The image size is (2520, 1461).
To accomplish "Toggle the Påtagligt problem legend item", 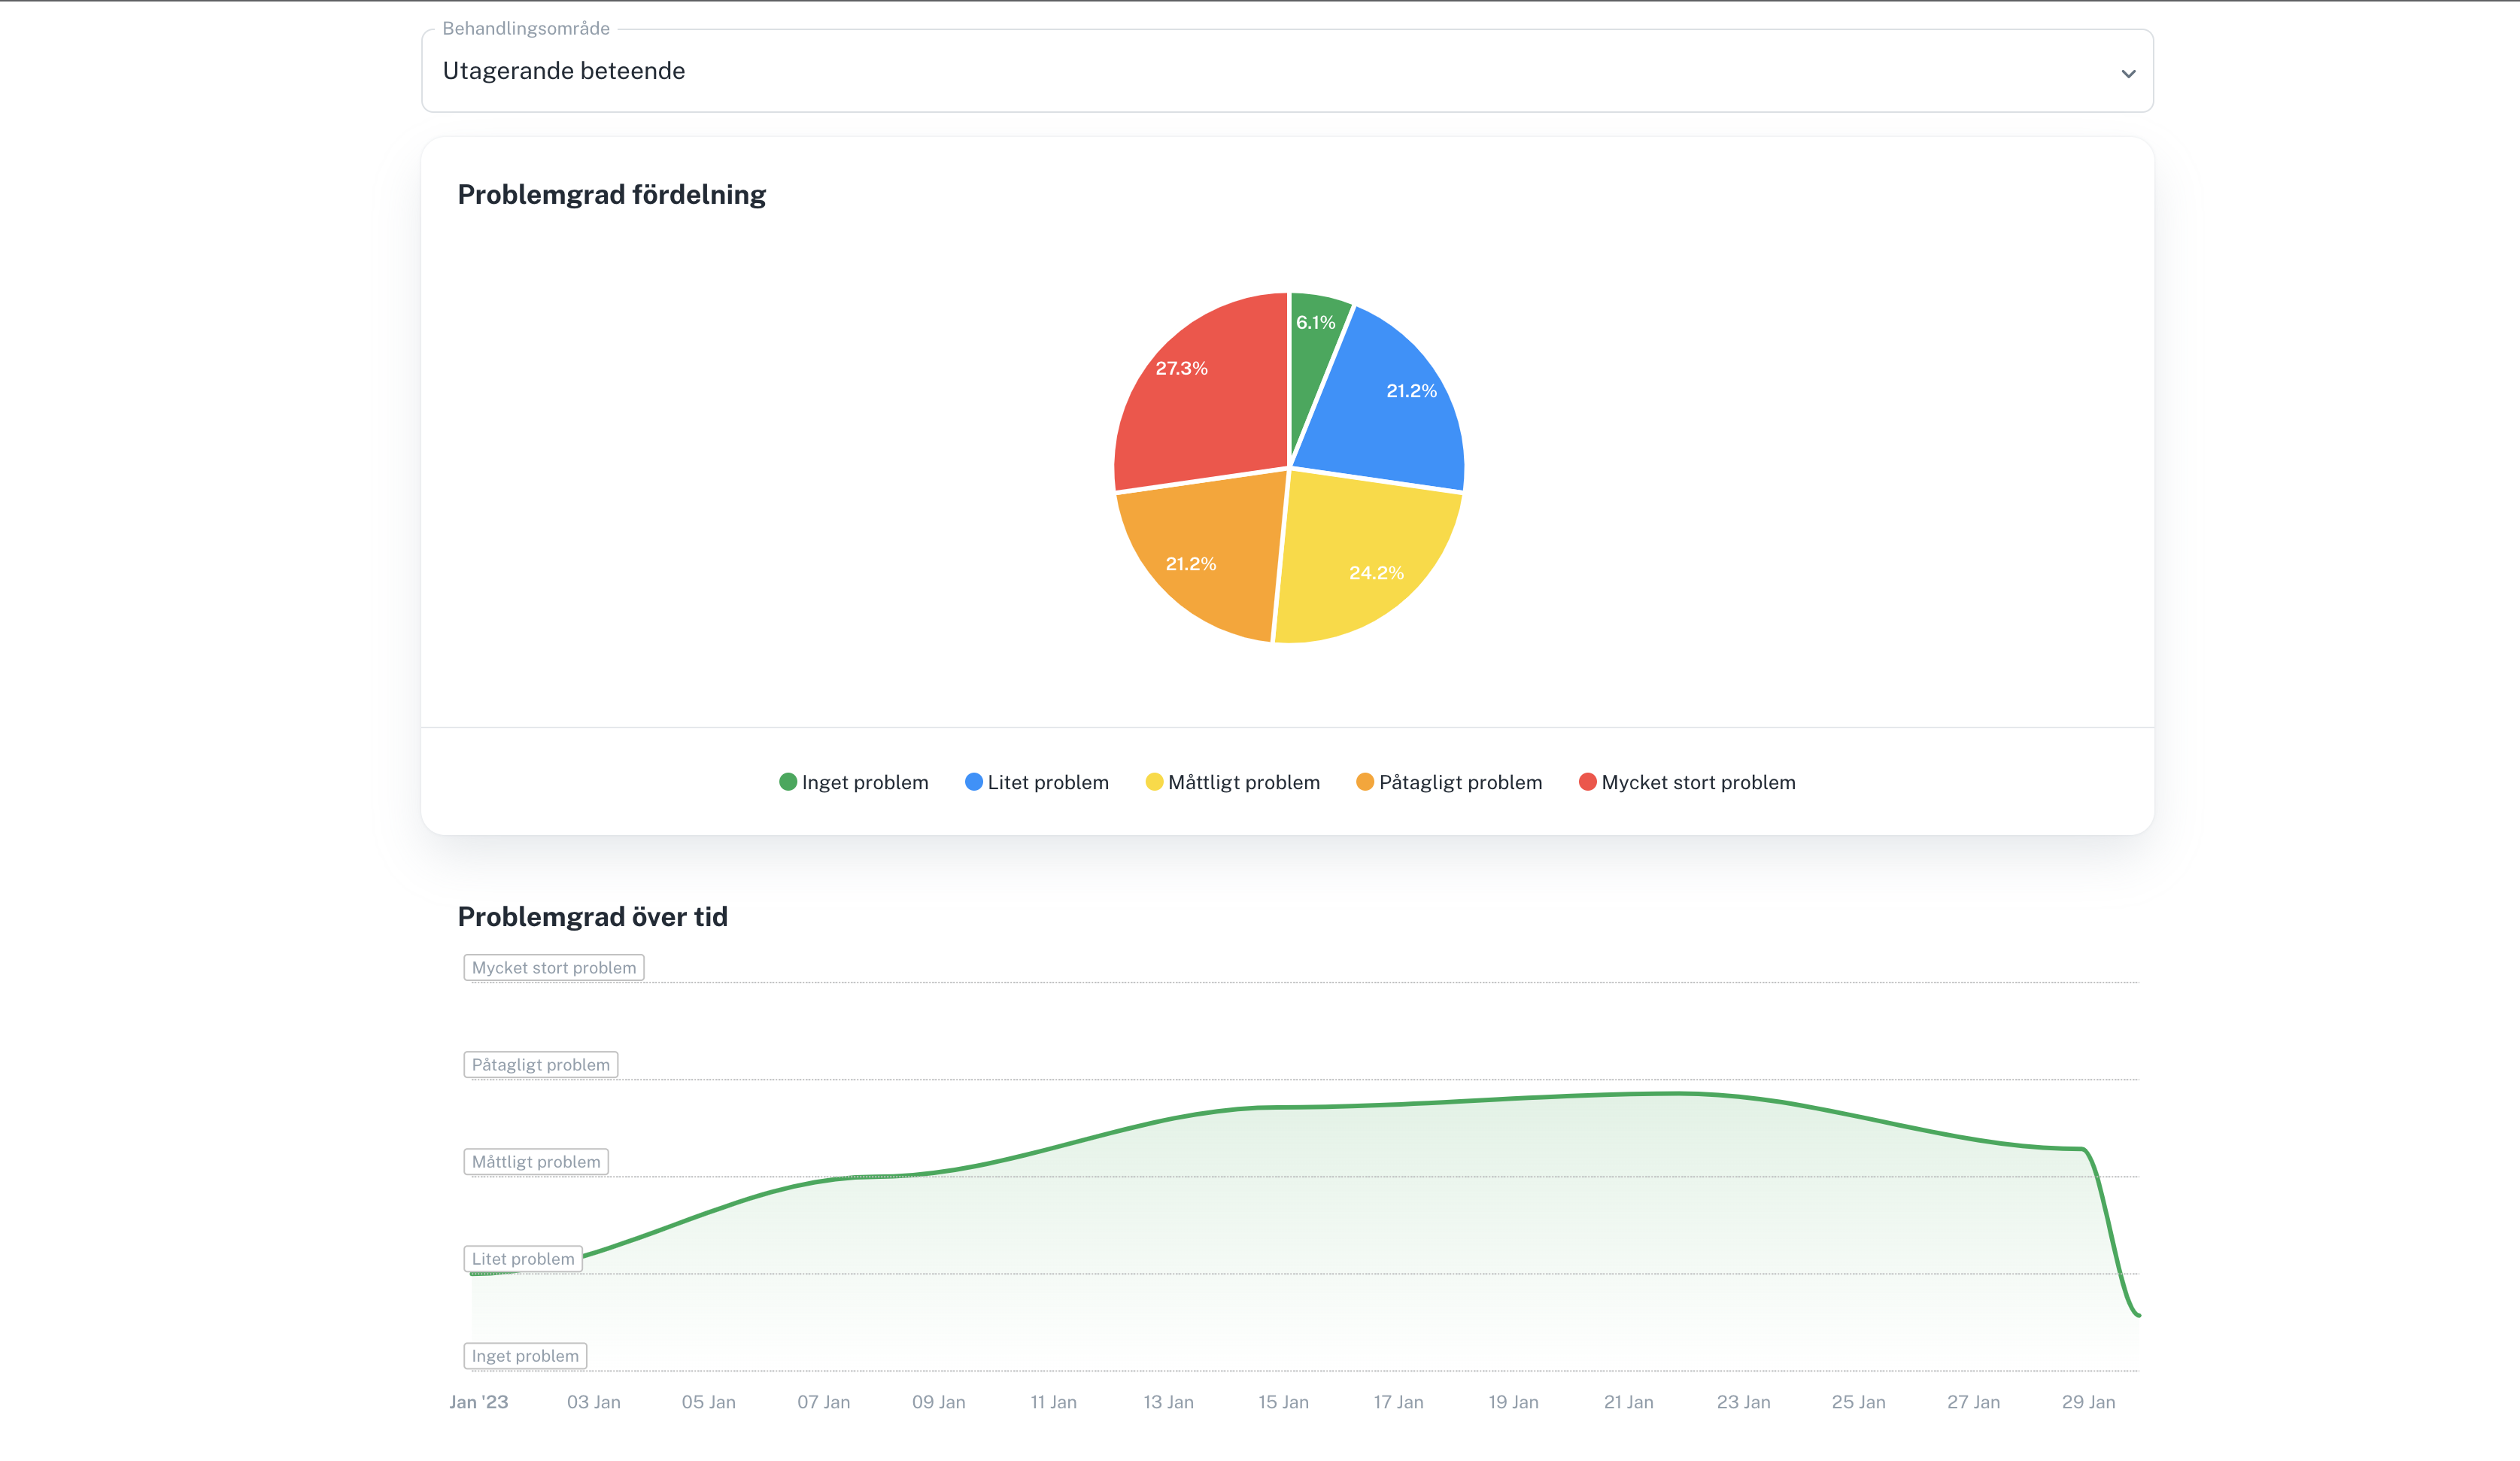I will (x=1450, y=782).
